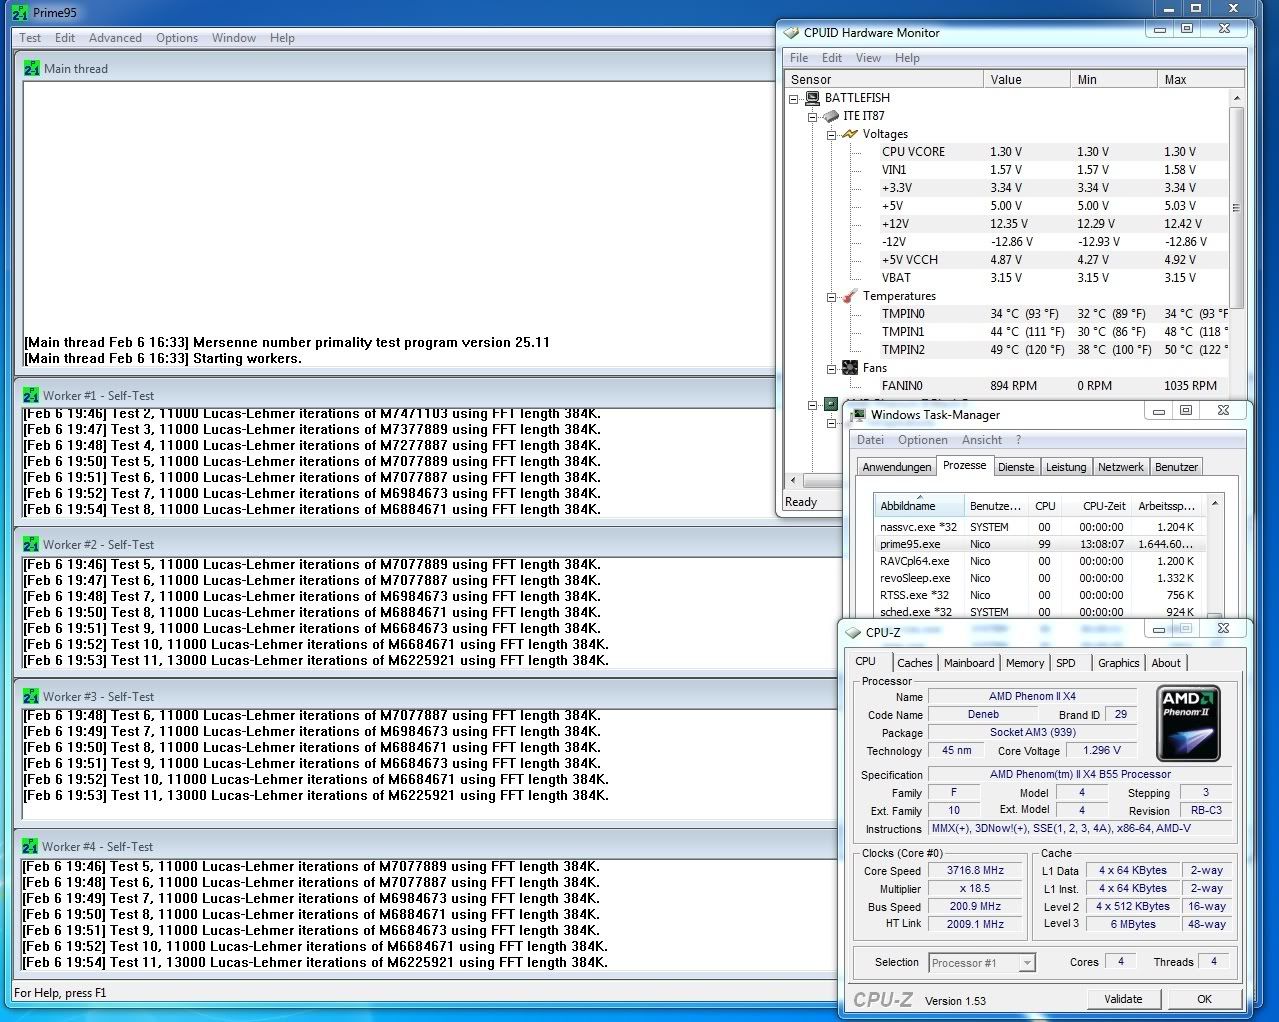The width and height of the screenshot is (1279, 1022).
Task: Open the SPD tab in CPU-Z
Action: pyautogui.click(x=1066, y=663)
